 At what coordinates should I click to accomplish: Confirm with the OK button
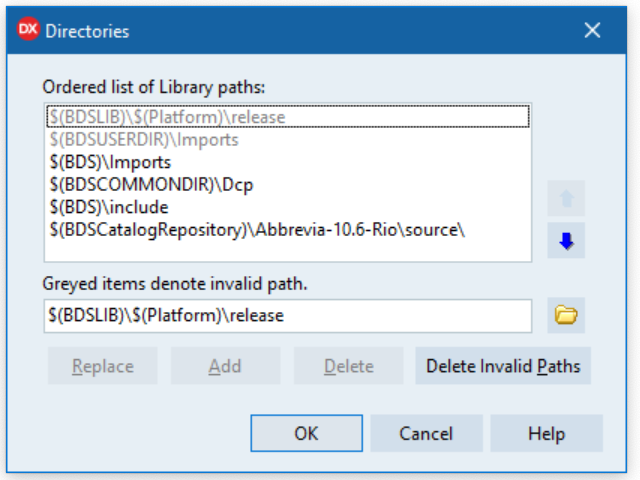(x=306, y=434)
